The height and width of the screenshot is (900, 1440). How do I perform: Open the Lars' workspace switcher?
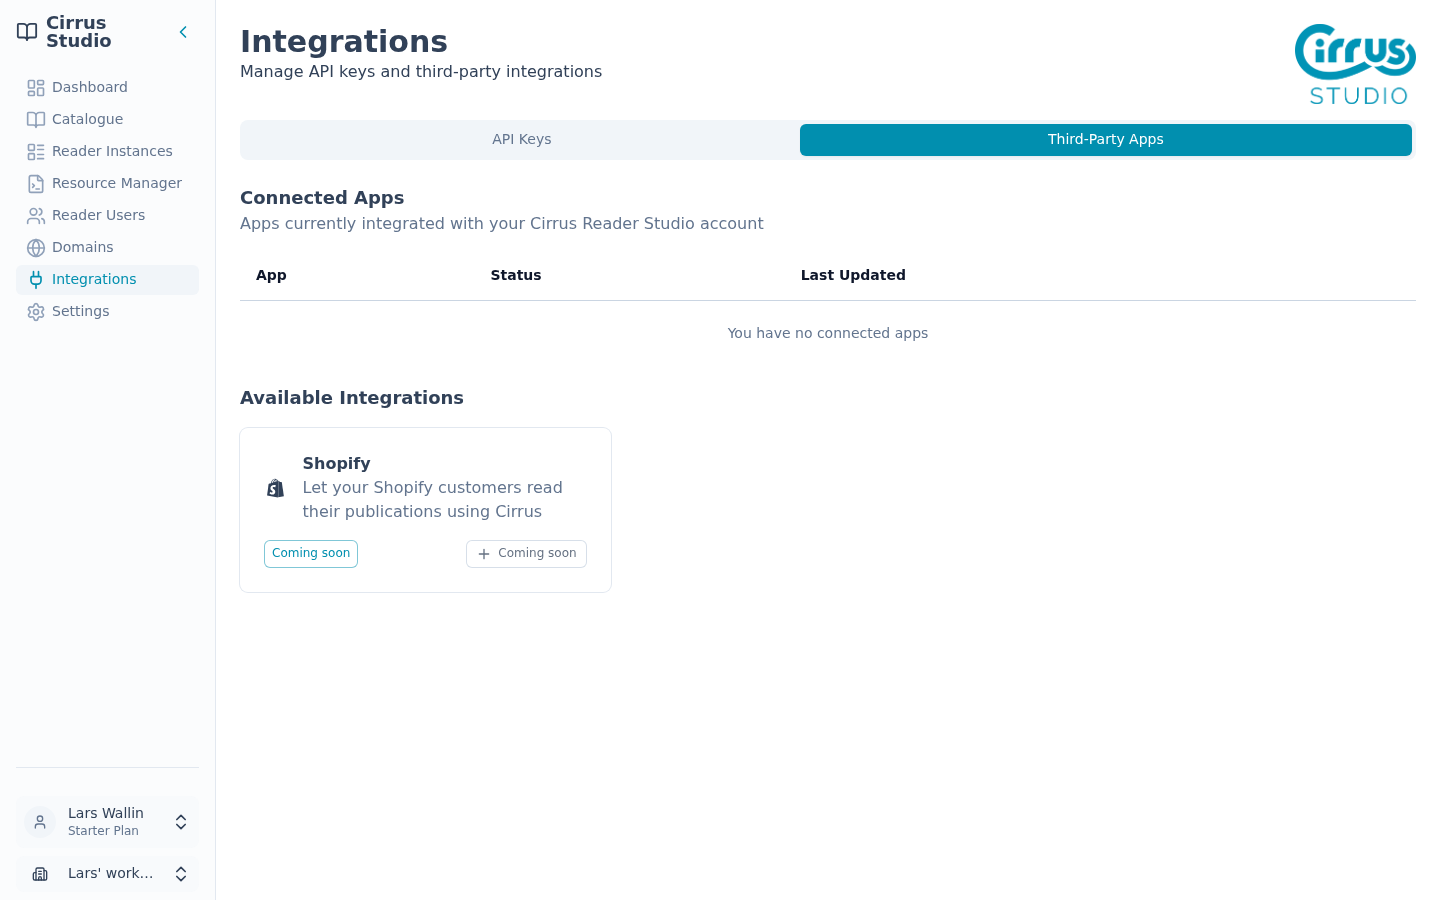click(107, 874)
